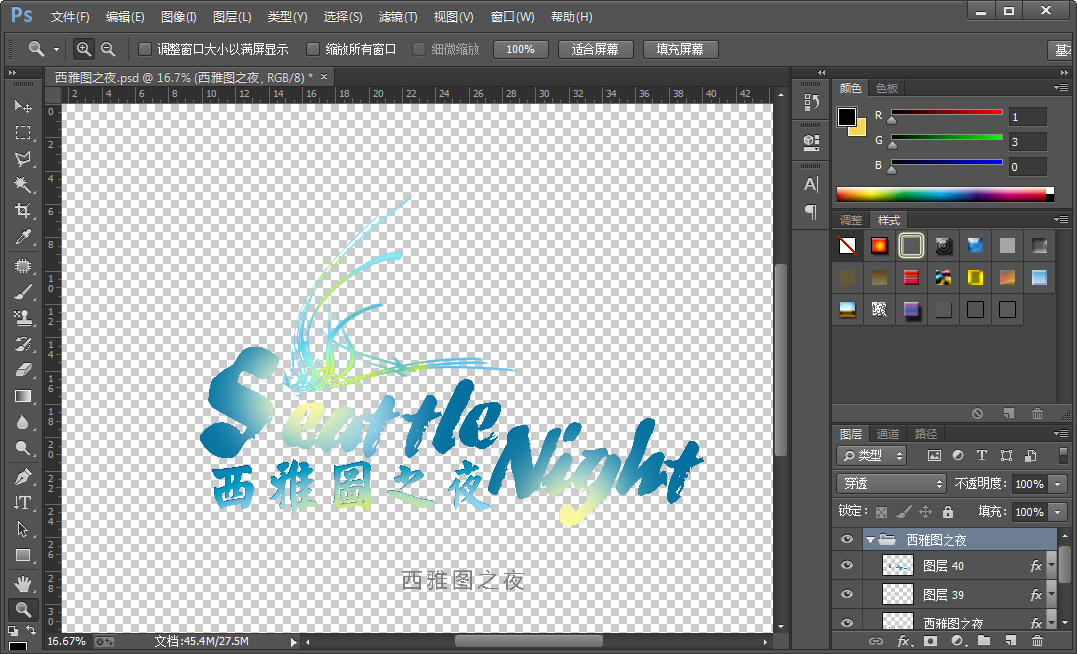
Task: Click the 填充屏幕 button
Action: tap(680, 49)
